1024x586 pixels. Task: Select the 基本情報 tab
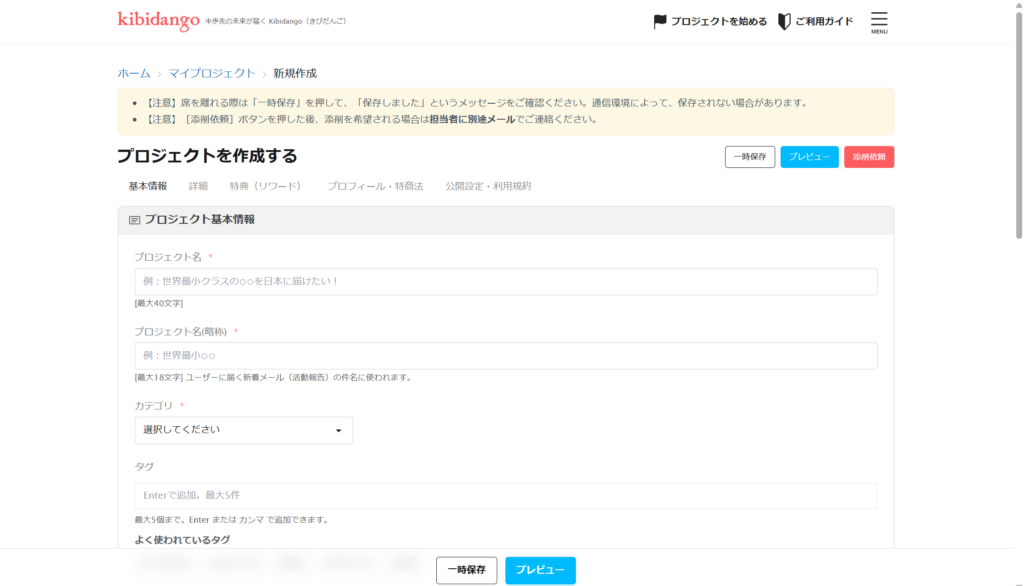148,186
